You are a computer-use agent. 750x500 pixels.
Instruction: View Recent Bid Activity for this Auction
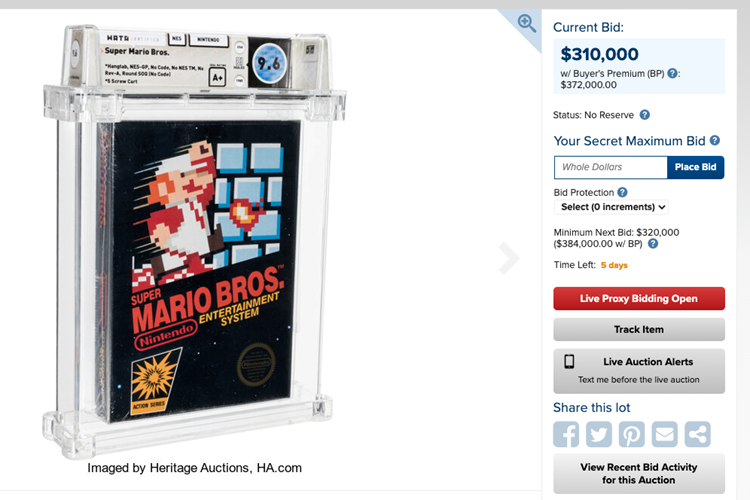coord(639,473)
